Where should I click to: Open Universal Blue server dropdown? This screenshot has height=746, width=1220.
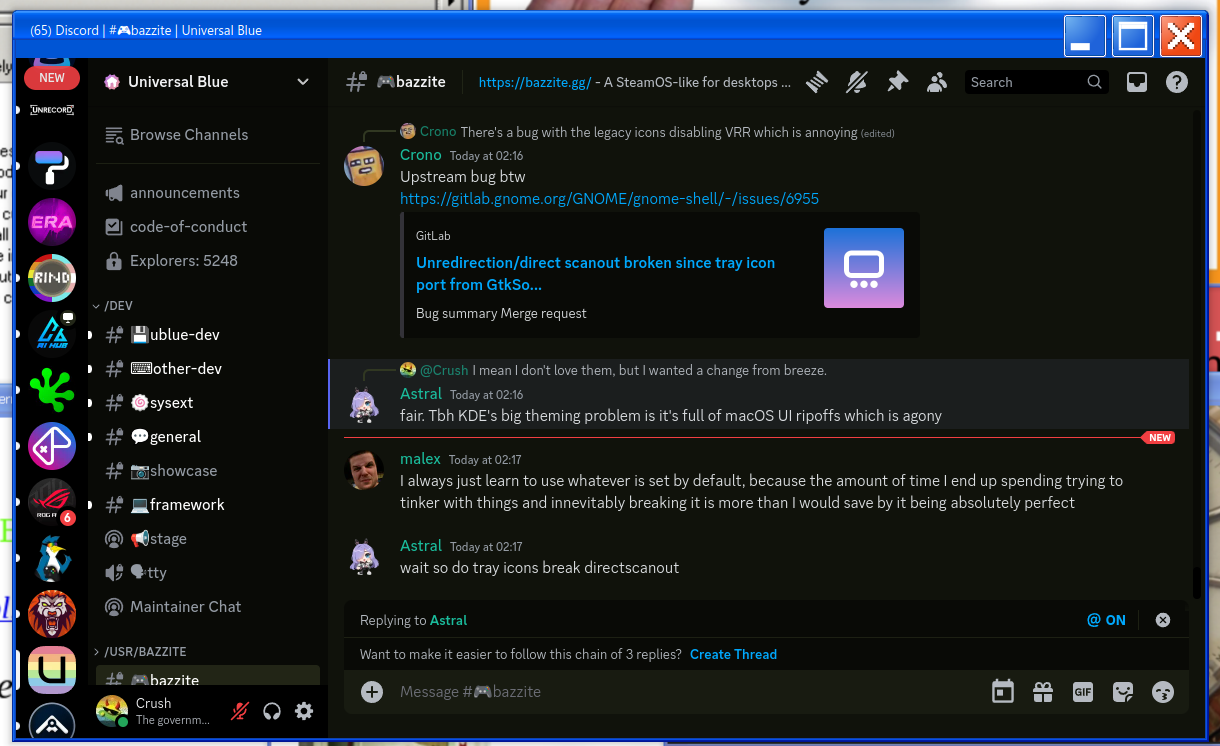pos(303,82)
